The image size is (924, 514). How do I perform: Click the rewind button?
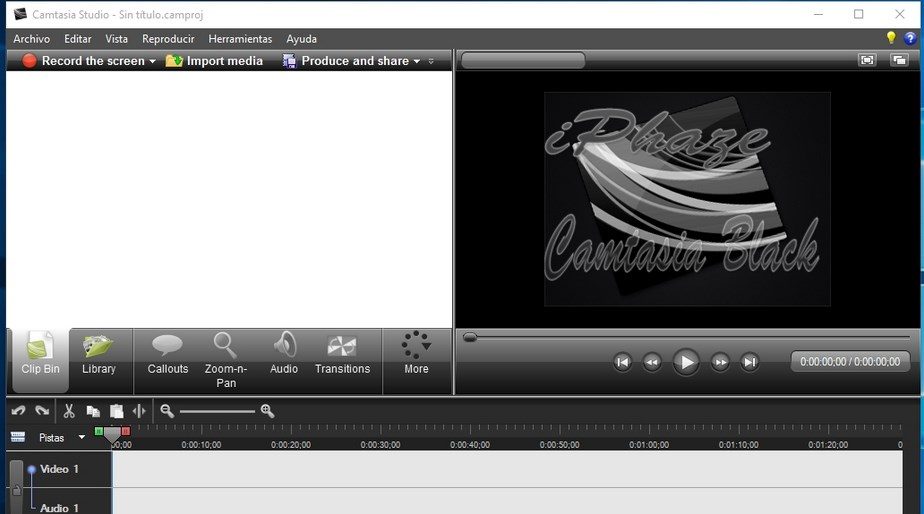(x=652, y=362)
